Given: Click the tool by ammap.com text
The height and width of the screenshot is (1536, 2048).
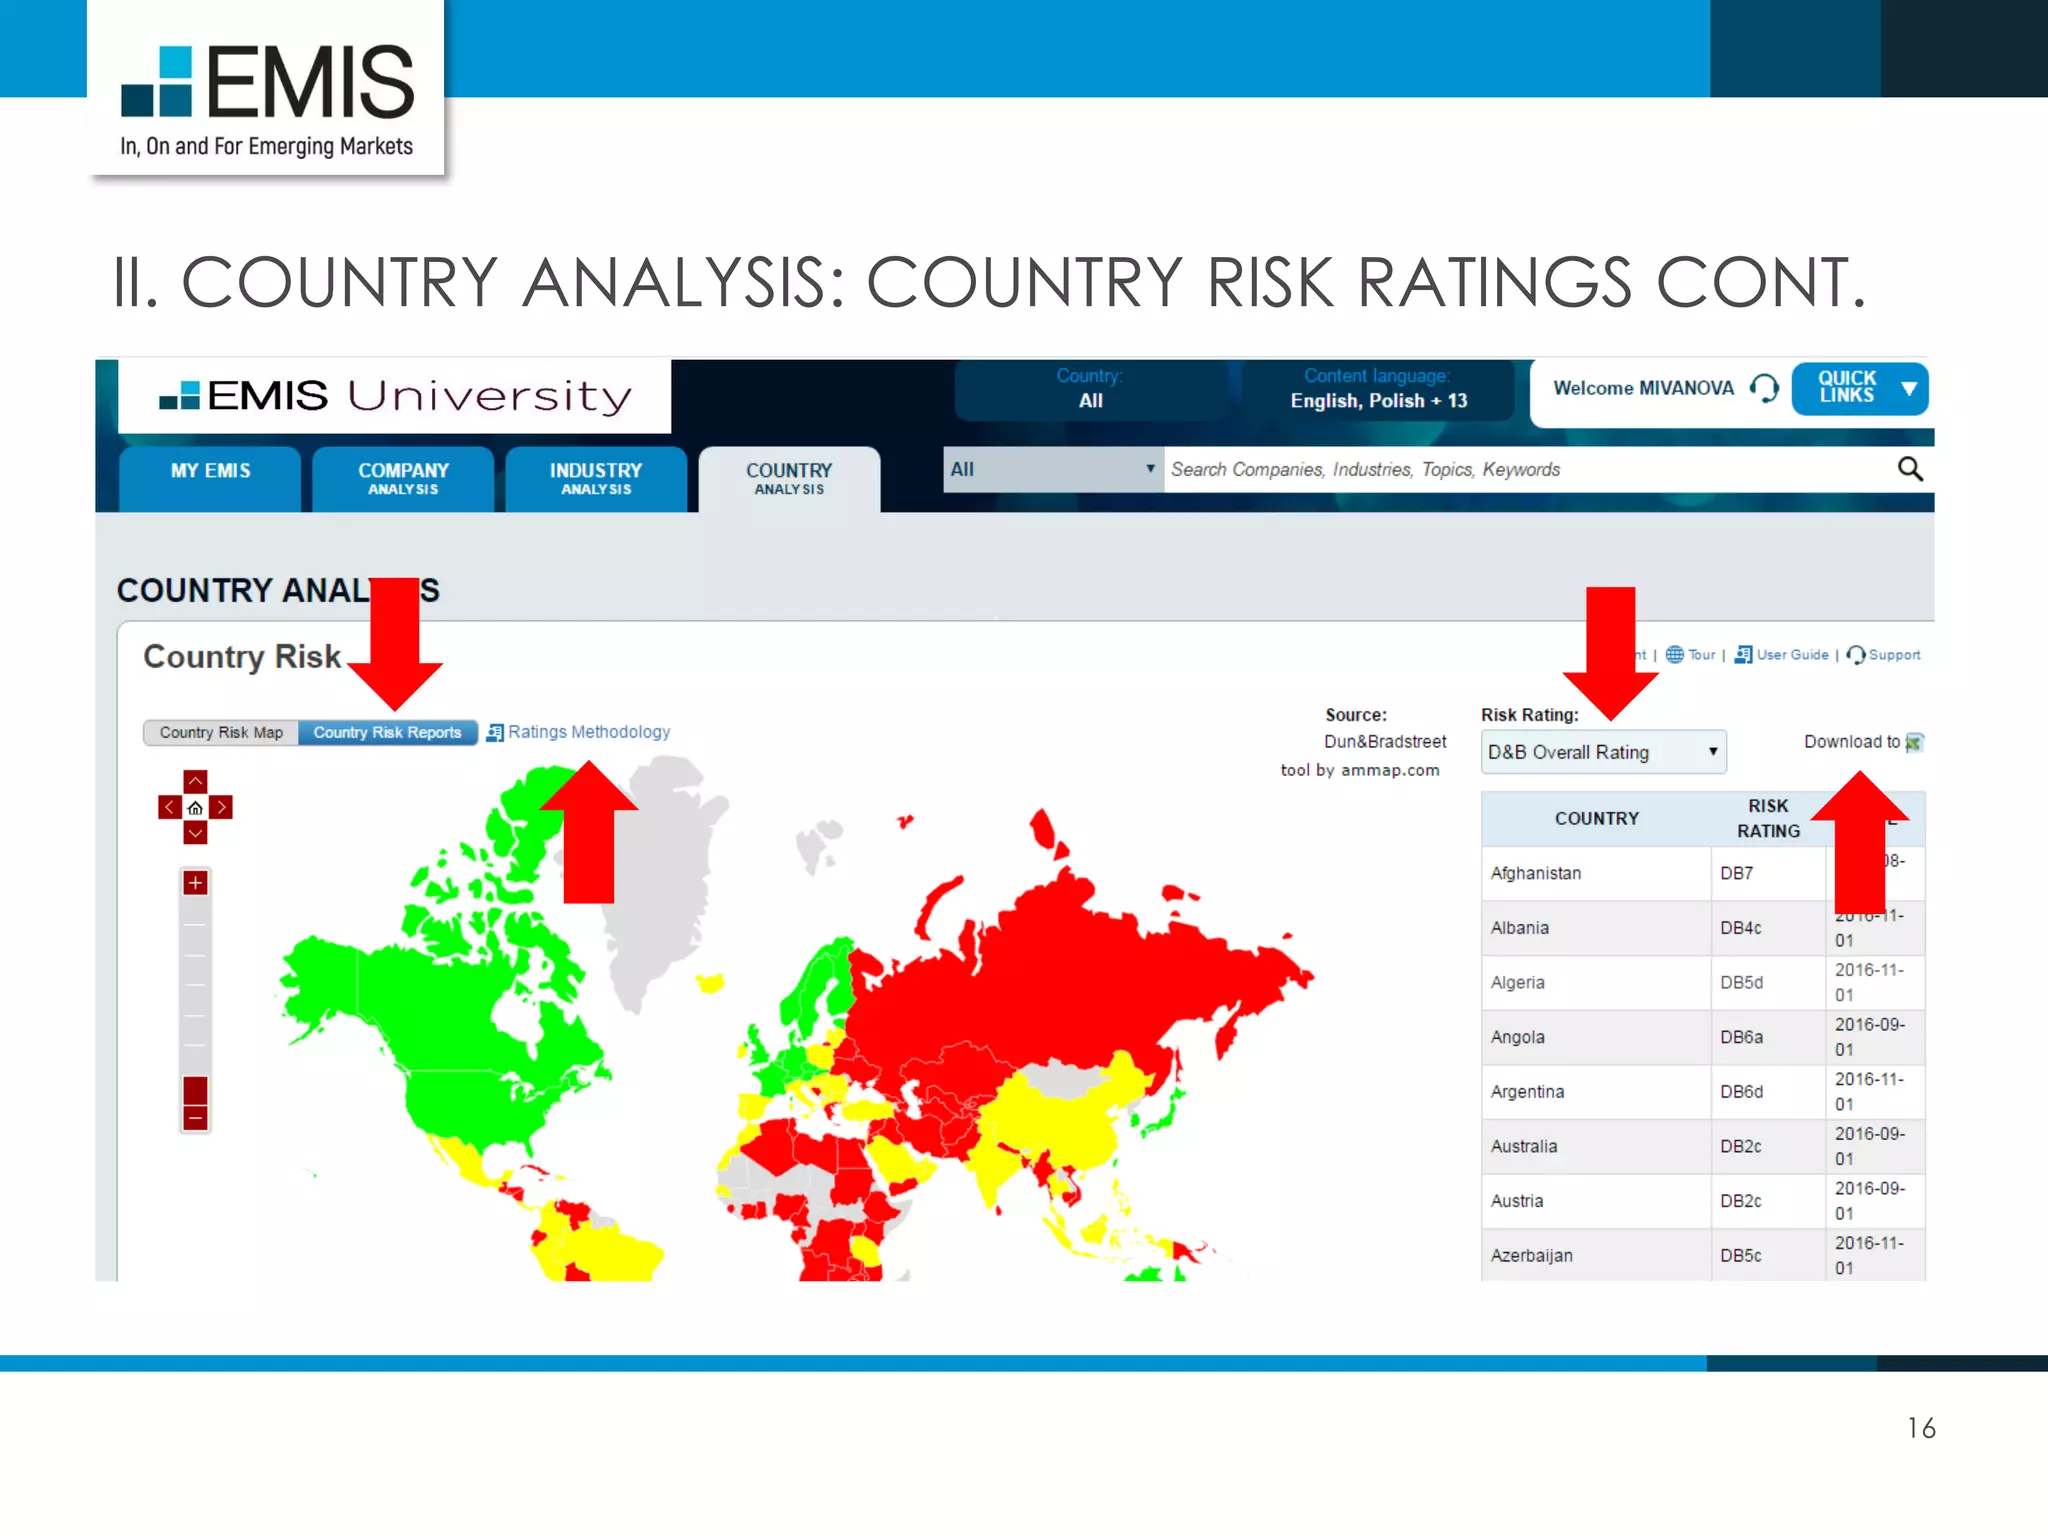Looking at the screenshot, I should [1360, 770].
